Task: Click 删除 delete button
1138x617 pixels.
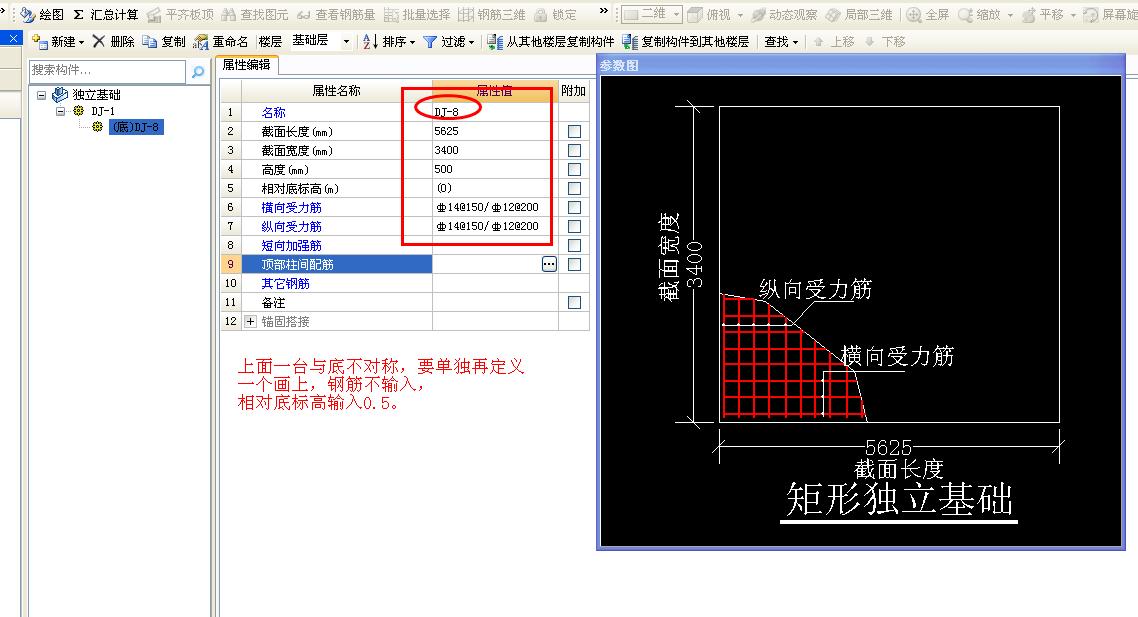Action: point(114,42)
